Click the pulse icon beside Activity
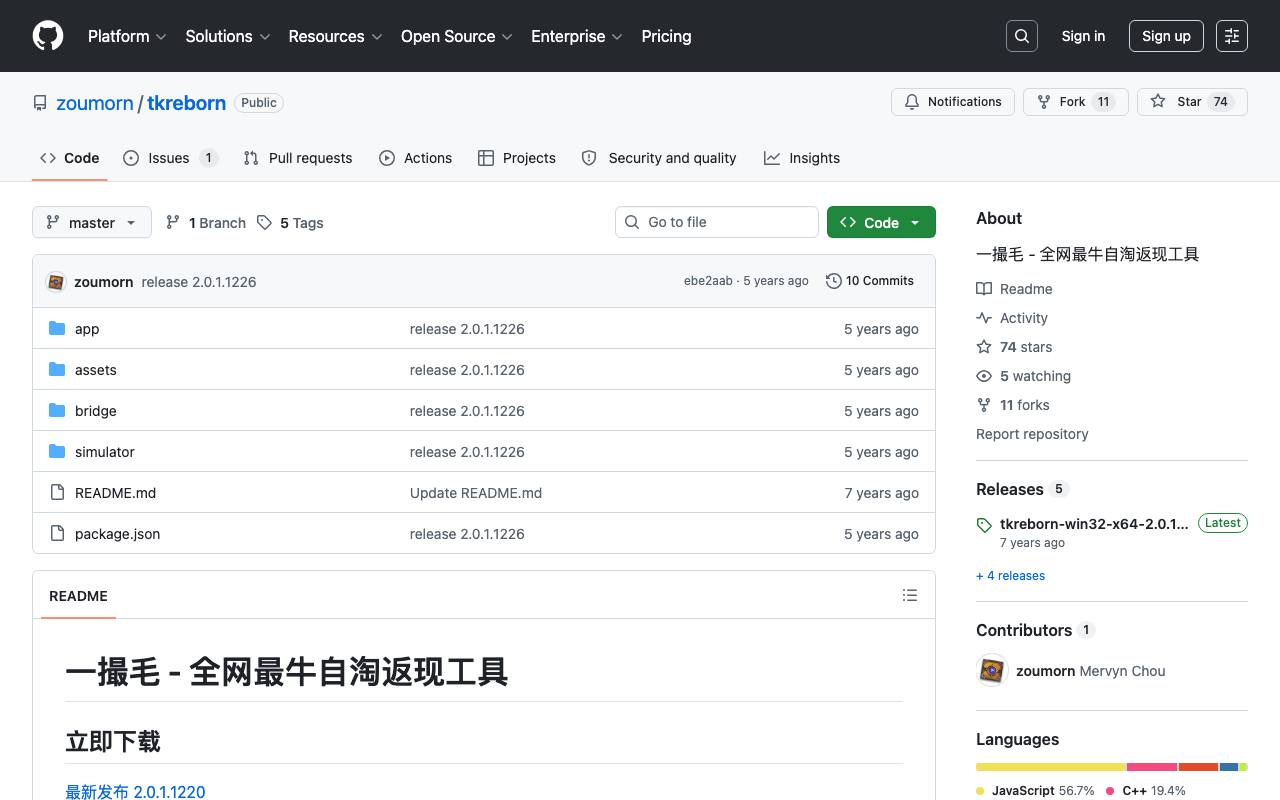Image resolution: width=1280 pixels, height=800 pixels. pos(984,318)
